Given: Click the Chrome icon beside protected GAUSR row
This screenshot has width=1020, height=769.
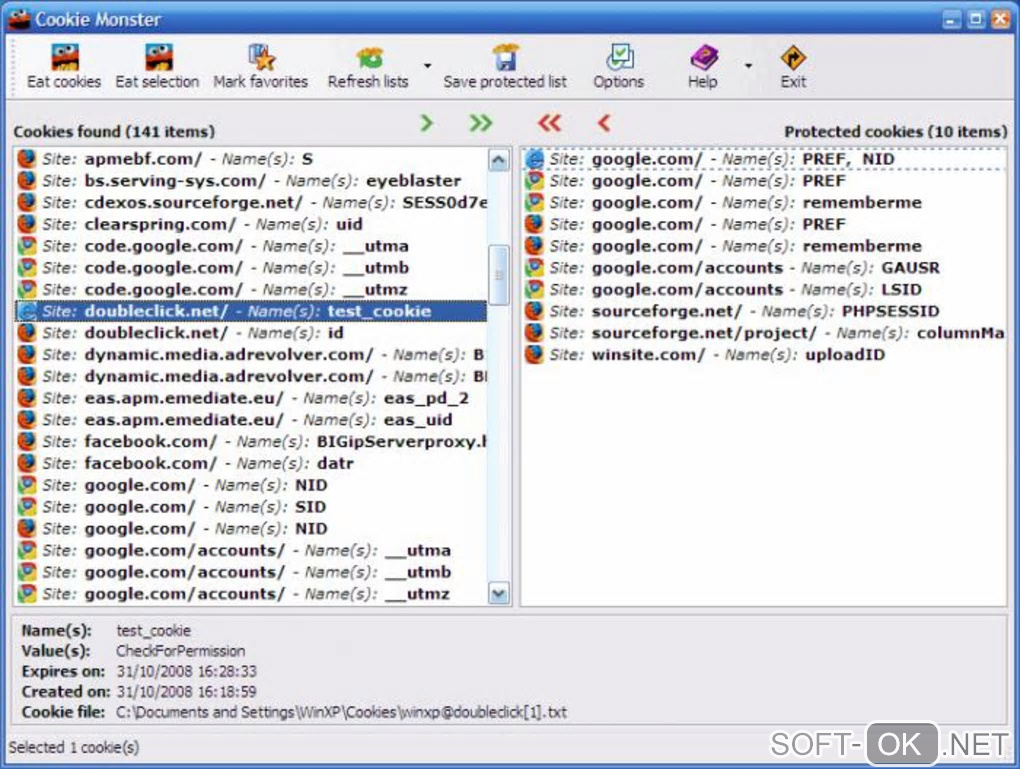Looking at the screenshot, I should point(534,268).
